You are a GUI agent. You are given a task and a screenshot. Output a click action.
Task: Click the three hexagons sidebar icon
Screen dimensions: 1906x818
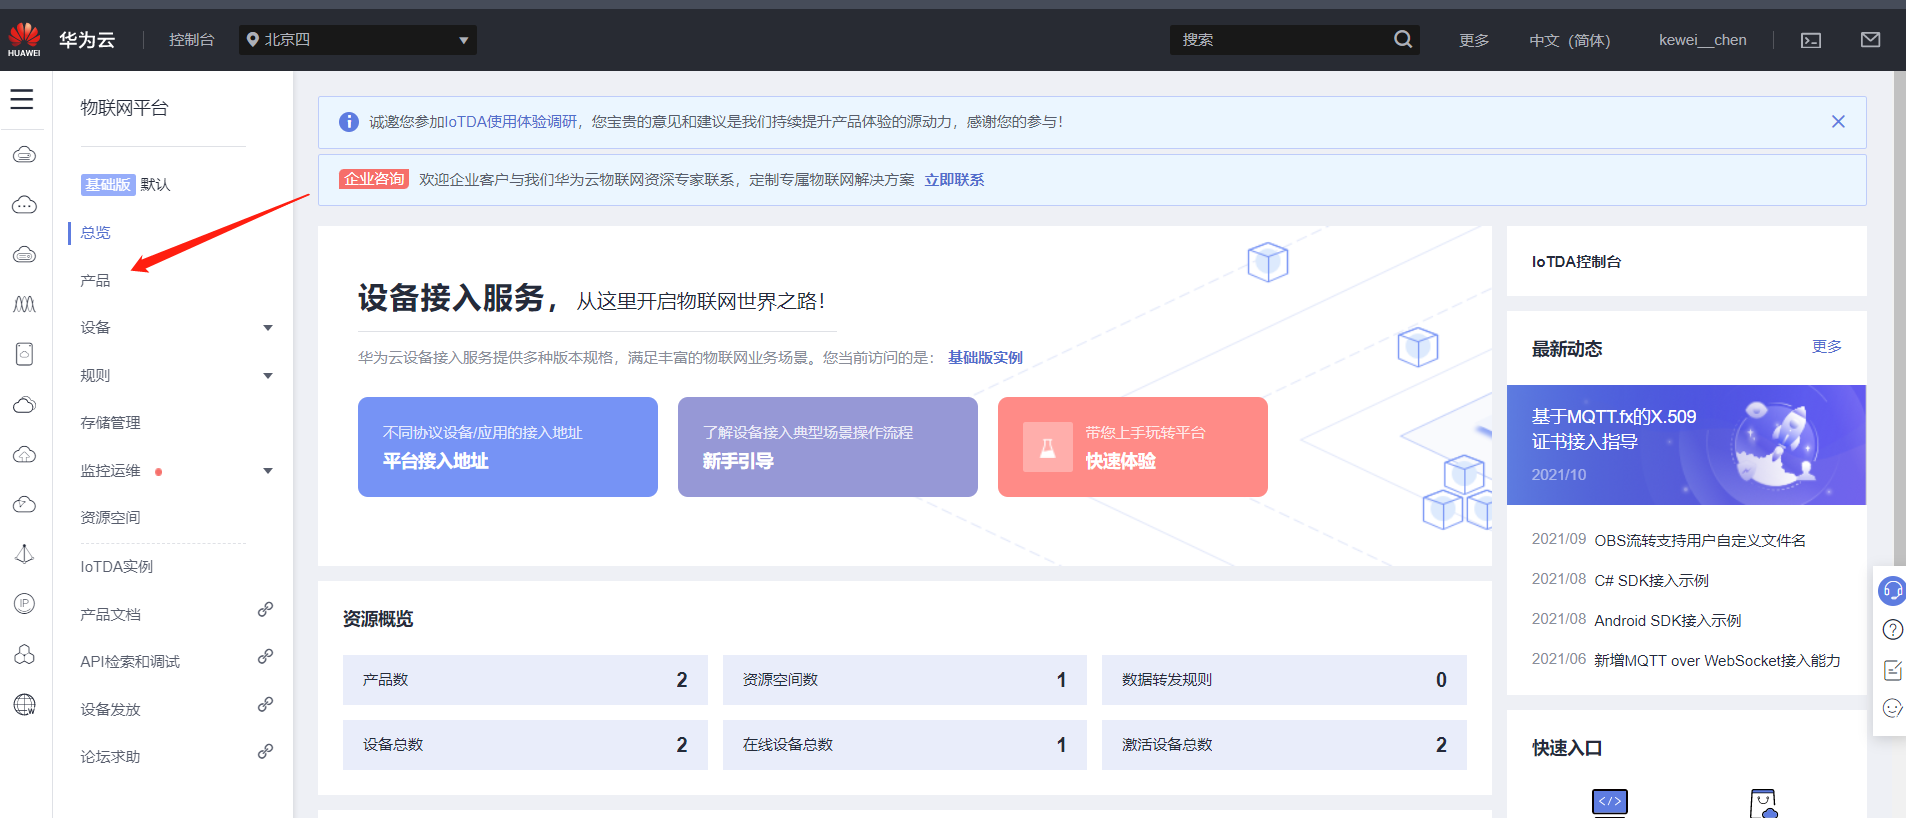tap(24, 654)
